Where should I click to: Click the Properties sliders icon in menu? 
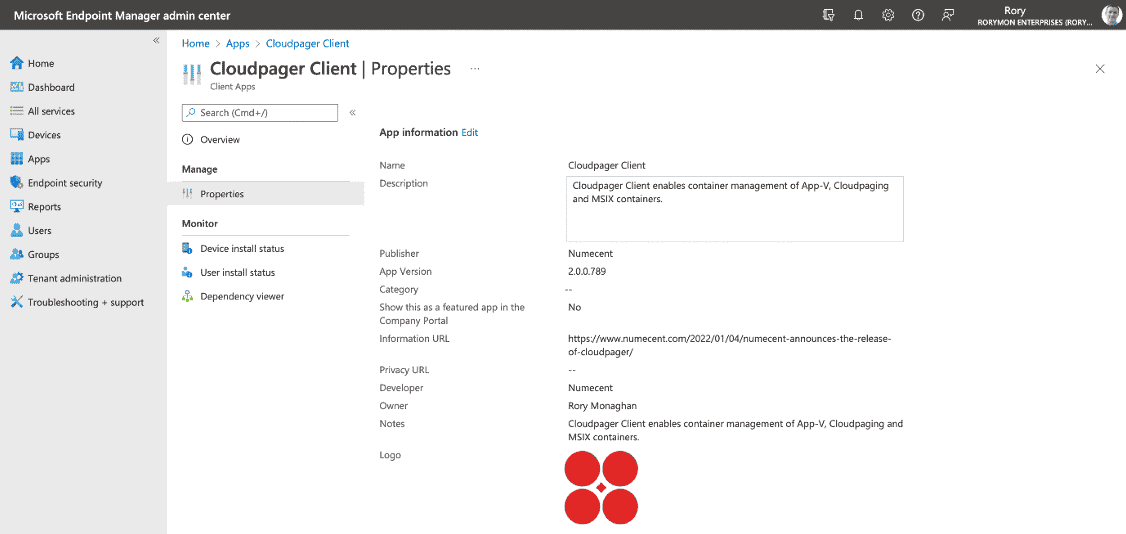pyautogui.click(x=187, y=194)
